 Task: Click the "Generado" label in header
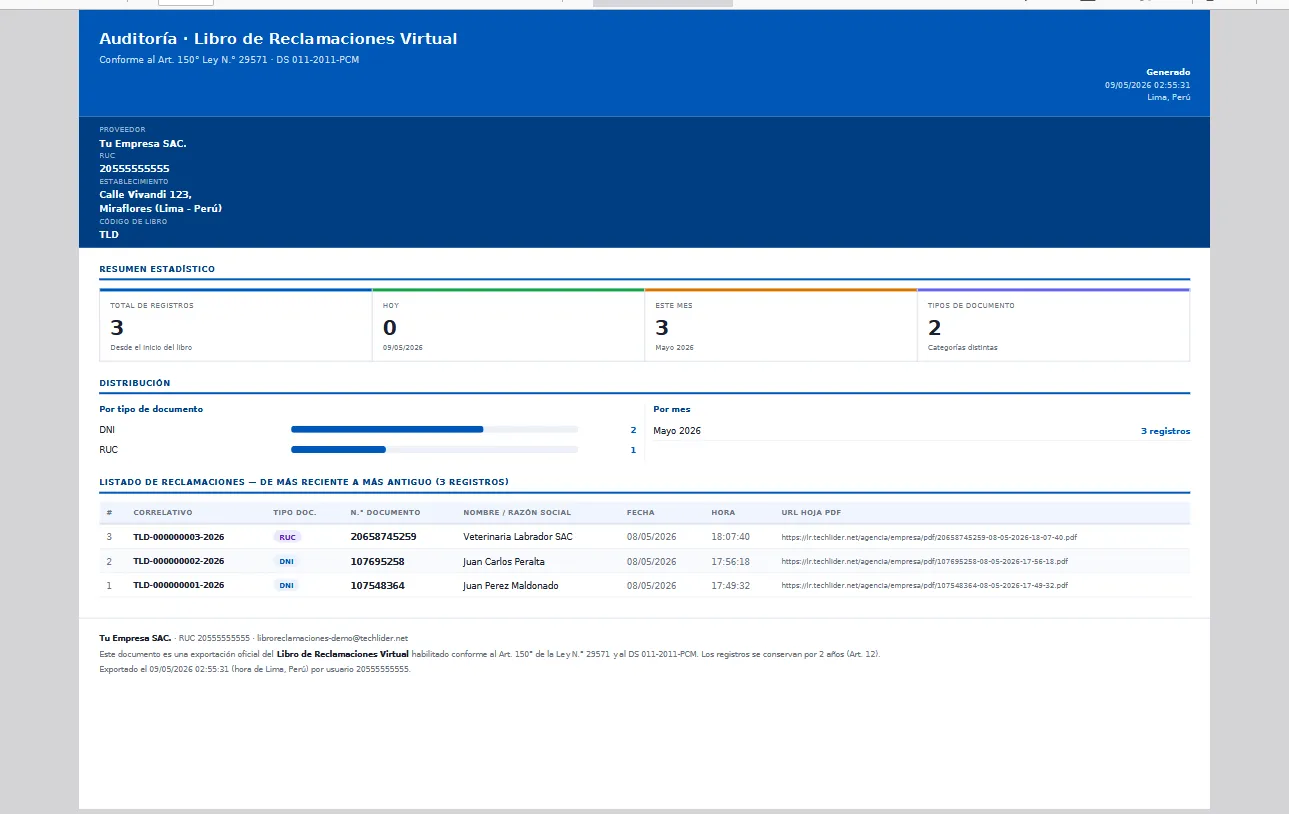tap(1168, 72)
